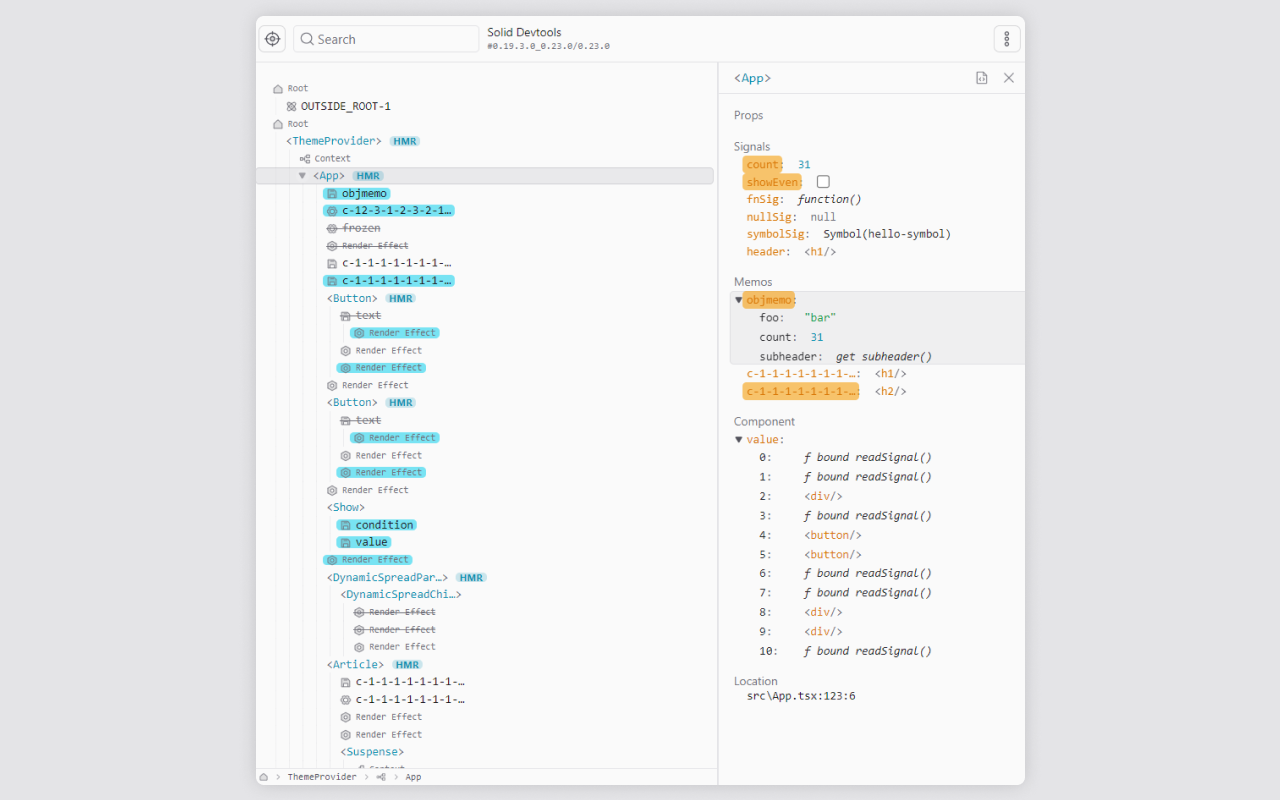The height and width of the screenshot is (800, 1280).
Task: Click the Root home icon at breadcrumb start
Action: pos(263,776)
